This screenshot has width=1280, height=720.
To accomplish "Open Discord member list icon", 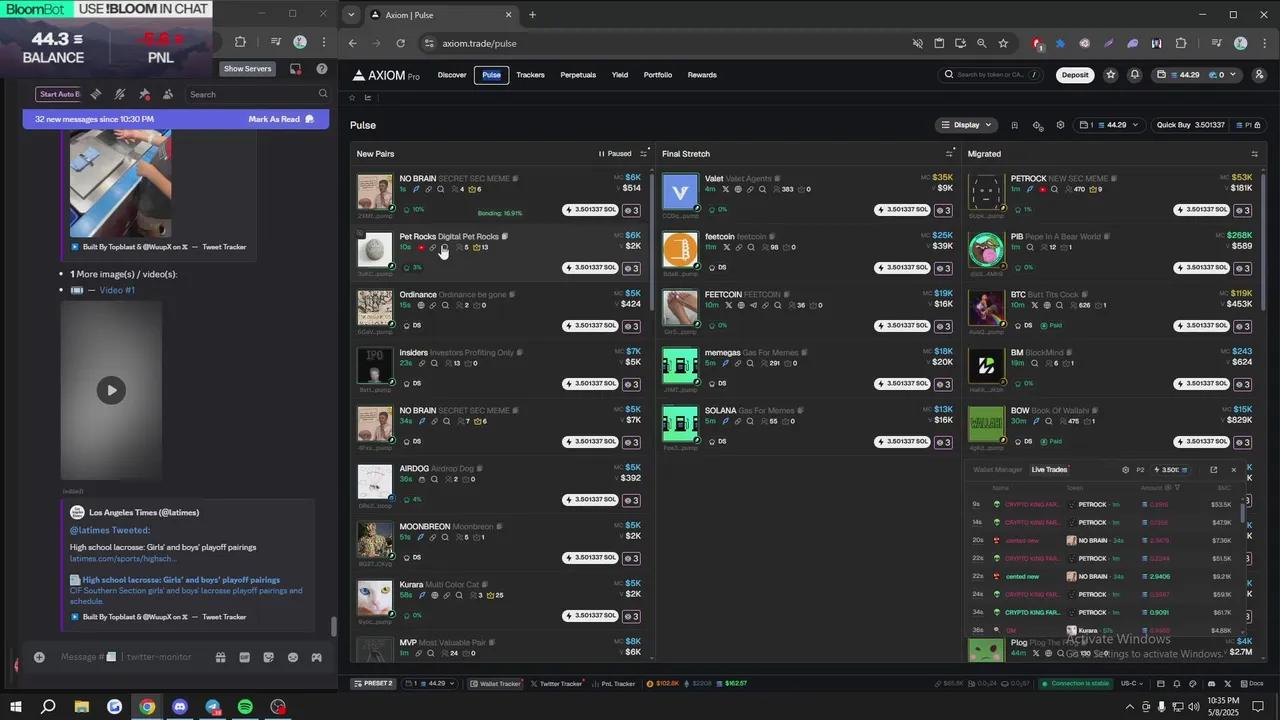I will tap(168, 94).
